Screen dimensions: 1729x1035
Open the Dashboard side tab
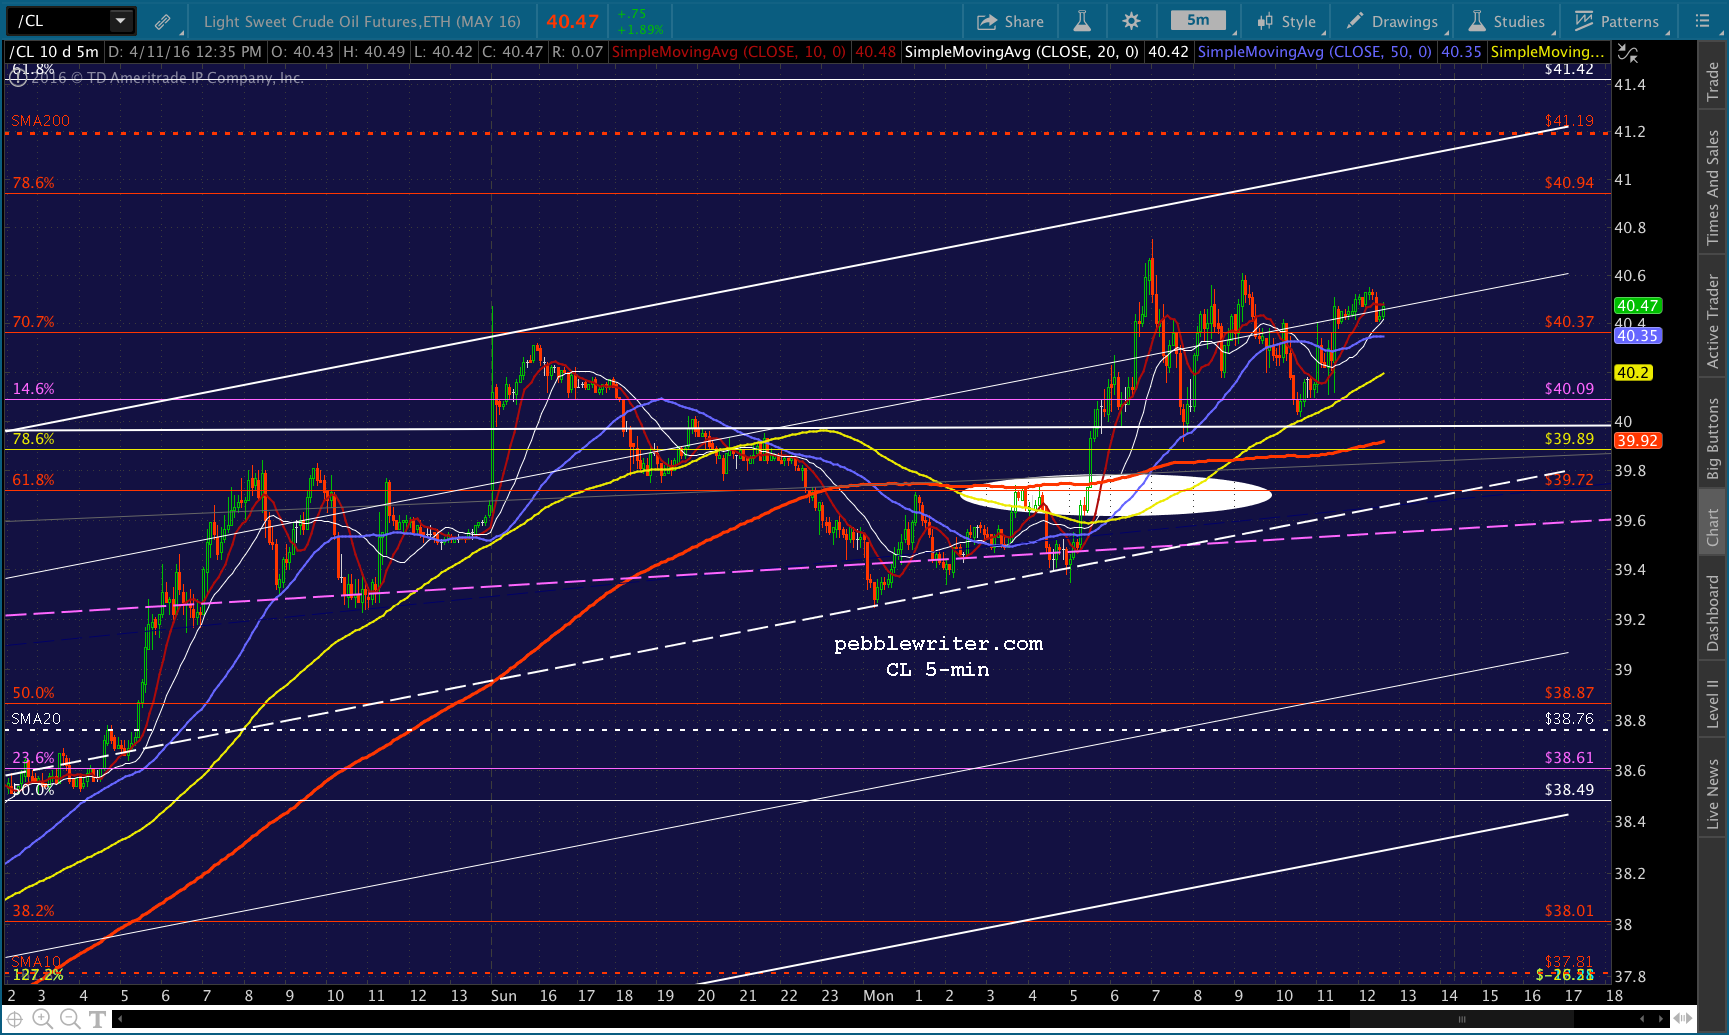point(1713,613)
